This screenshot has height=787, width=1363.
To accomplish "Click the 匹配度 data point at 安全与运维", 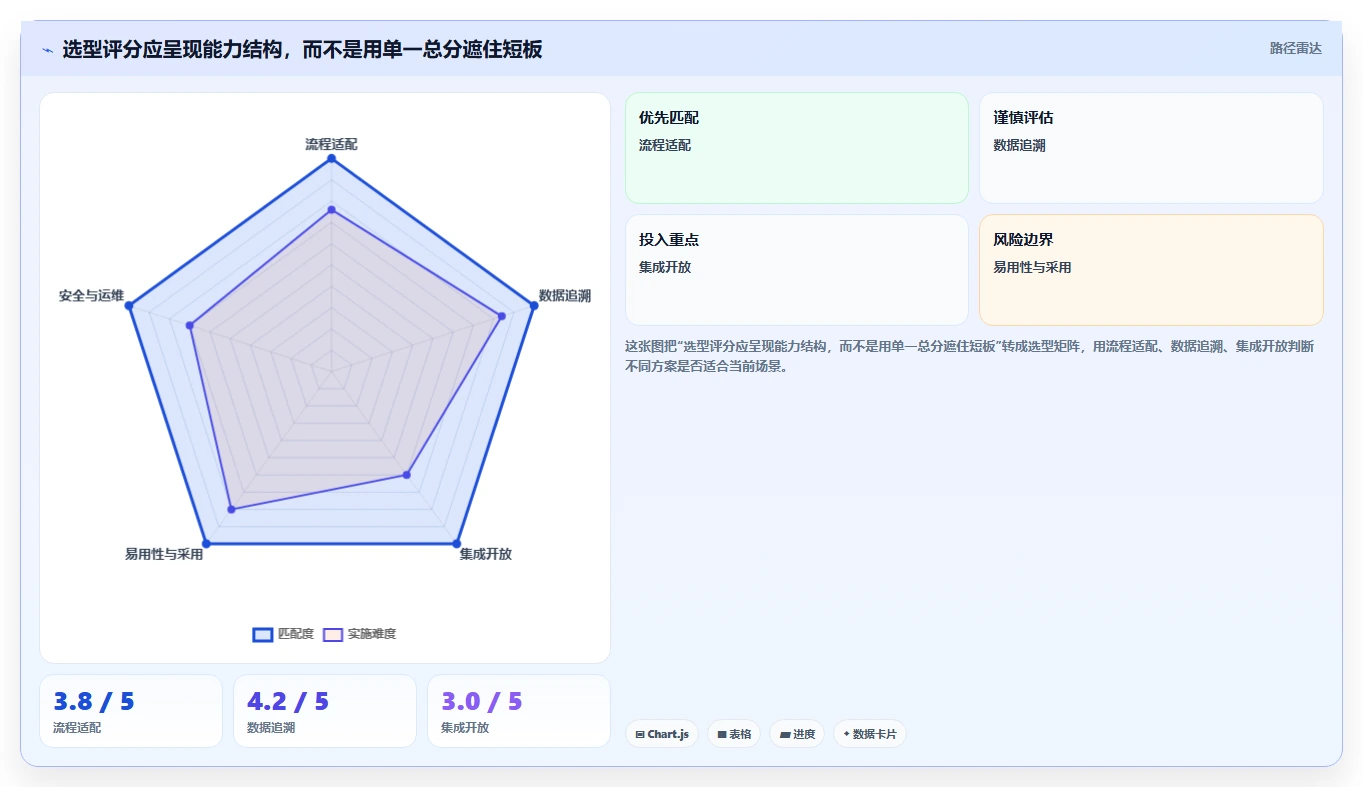I will [129, 306].
